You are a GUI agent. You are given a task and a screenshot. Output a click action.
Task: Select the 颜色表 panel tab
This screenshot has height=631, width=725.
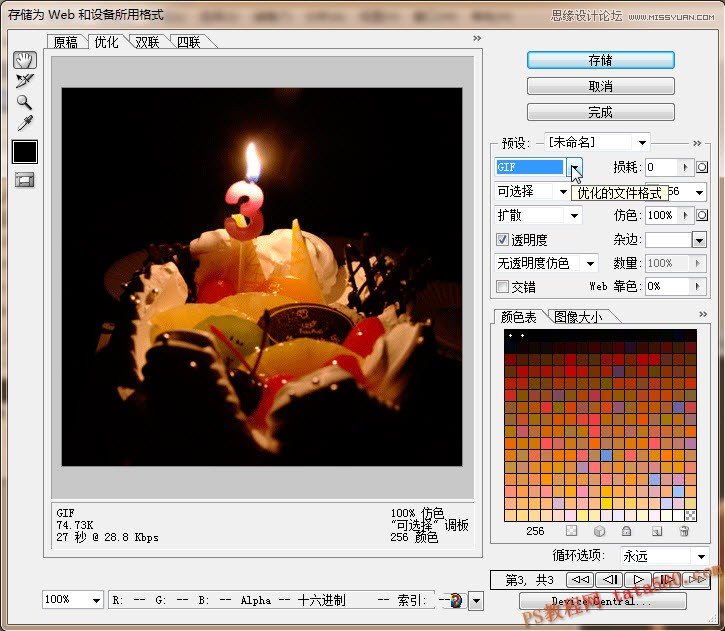[519, 317]
